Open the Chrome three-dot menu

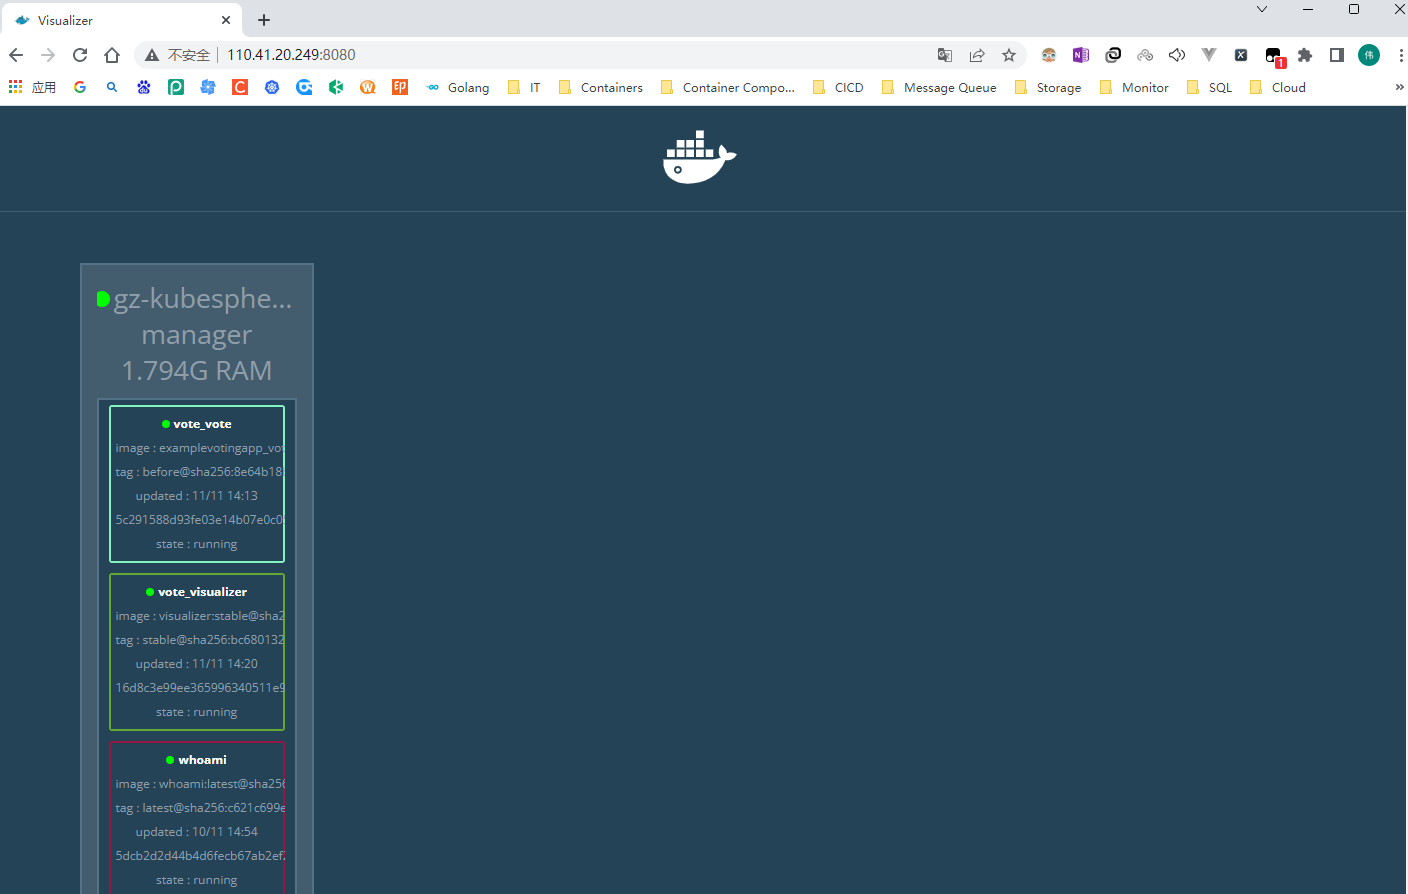(1401, 55)
